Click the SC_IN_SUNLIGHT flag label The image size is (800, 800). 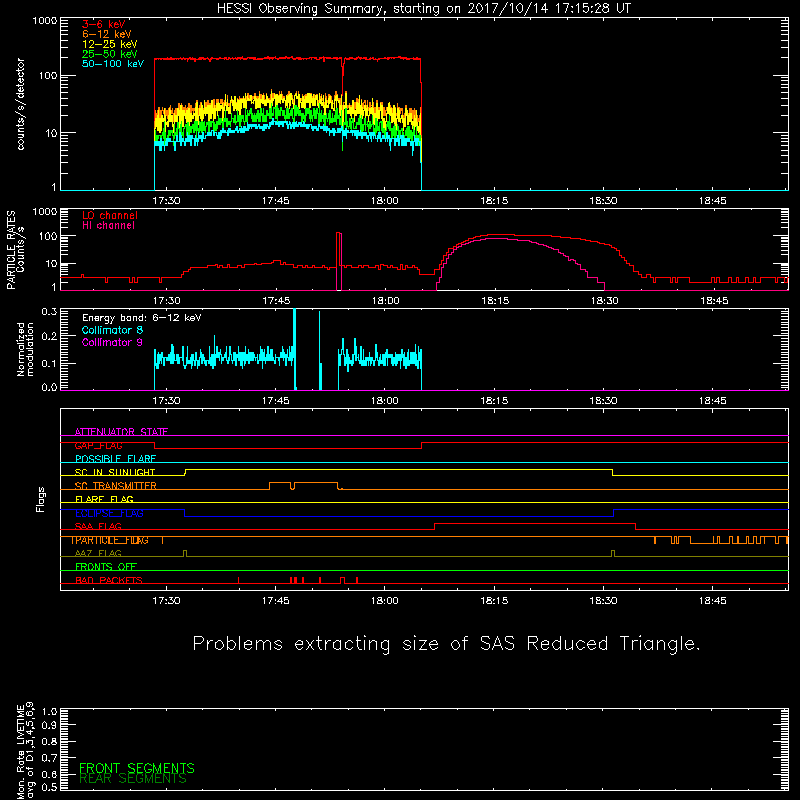click(115, 472)
